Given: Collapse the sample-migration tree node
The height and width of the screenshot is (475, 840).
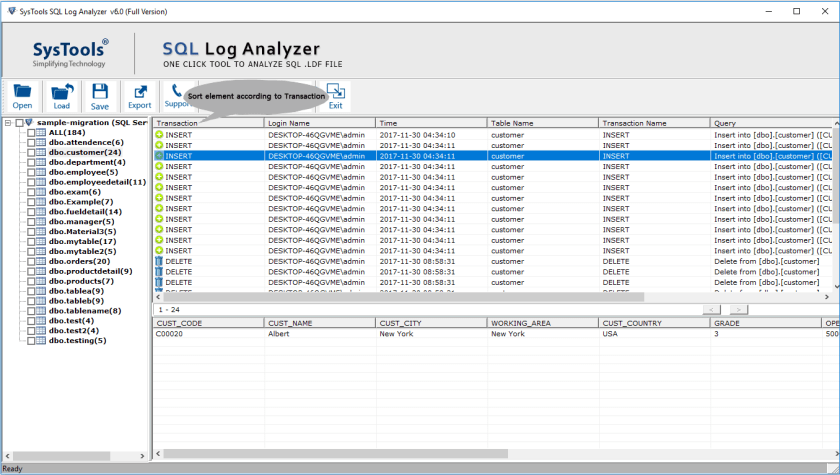Looking at the screenshot, I should tap(8, 123).
